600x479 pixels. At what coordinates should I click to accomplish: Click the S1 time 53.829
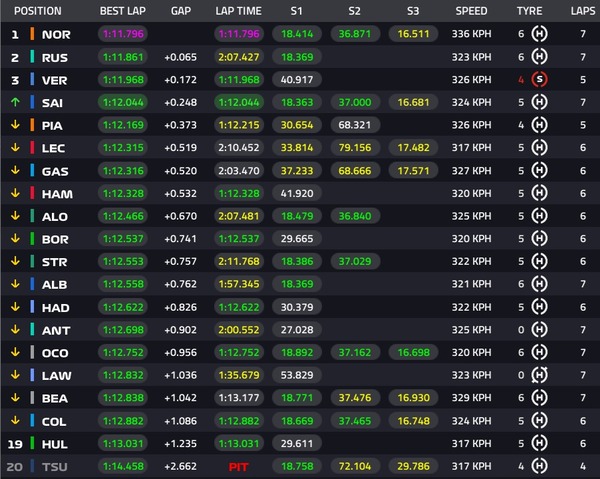297,375
